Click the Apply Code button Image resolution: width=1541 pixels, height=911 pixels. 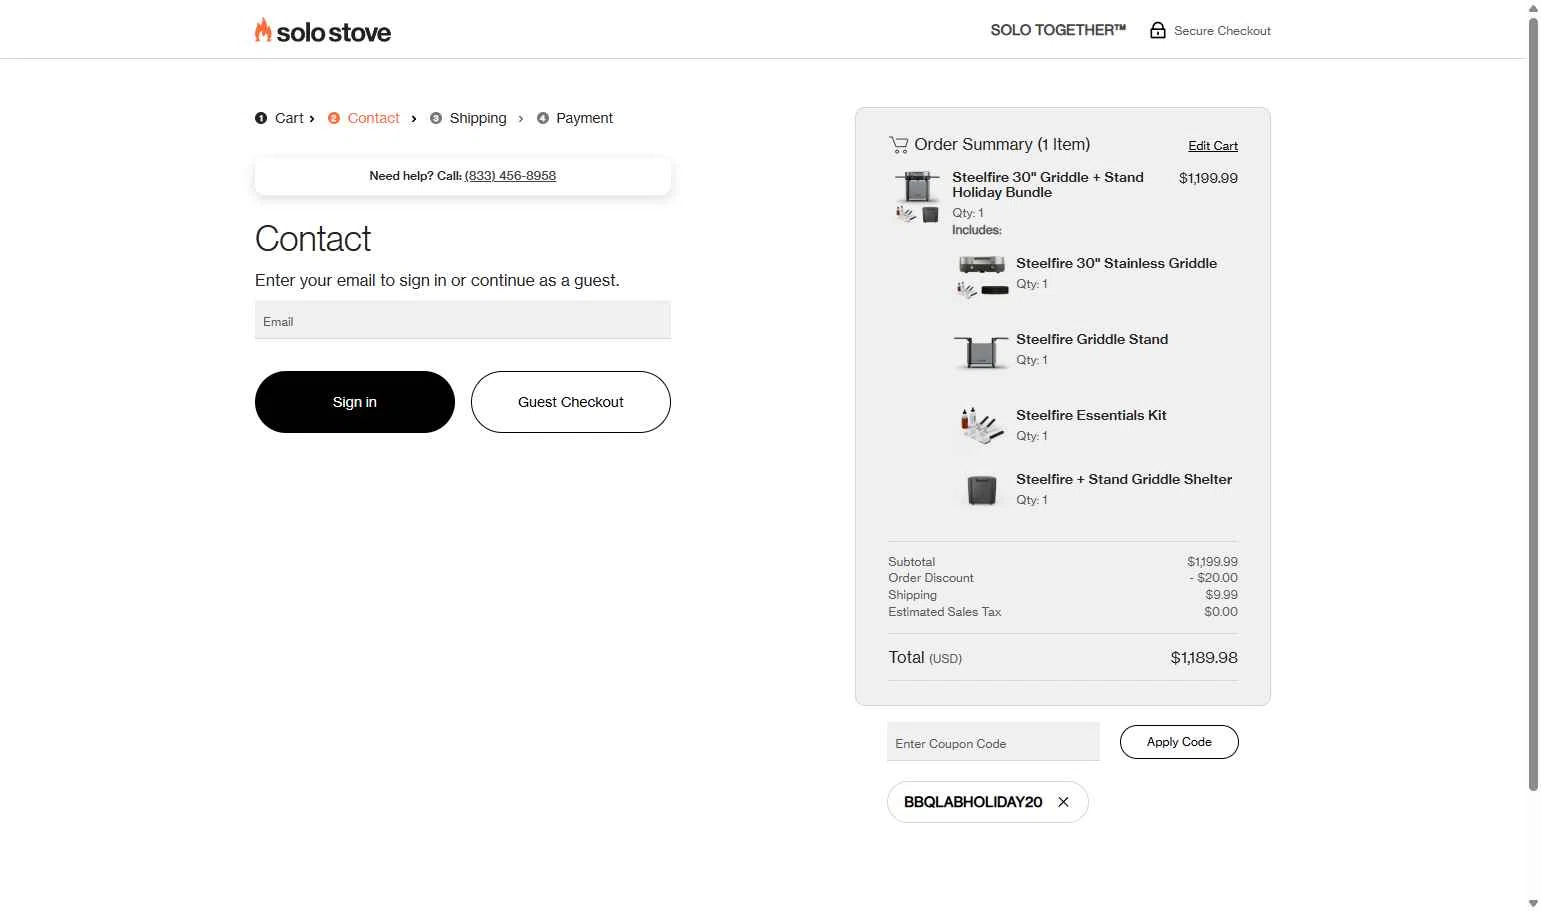(x=1179, y=742)
